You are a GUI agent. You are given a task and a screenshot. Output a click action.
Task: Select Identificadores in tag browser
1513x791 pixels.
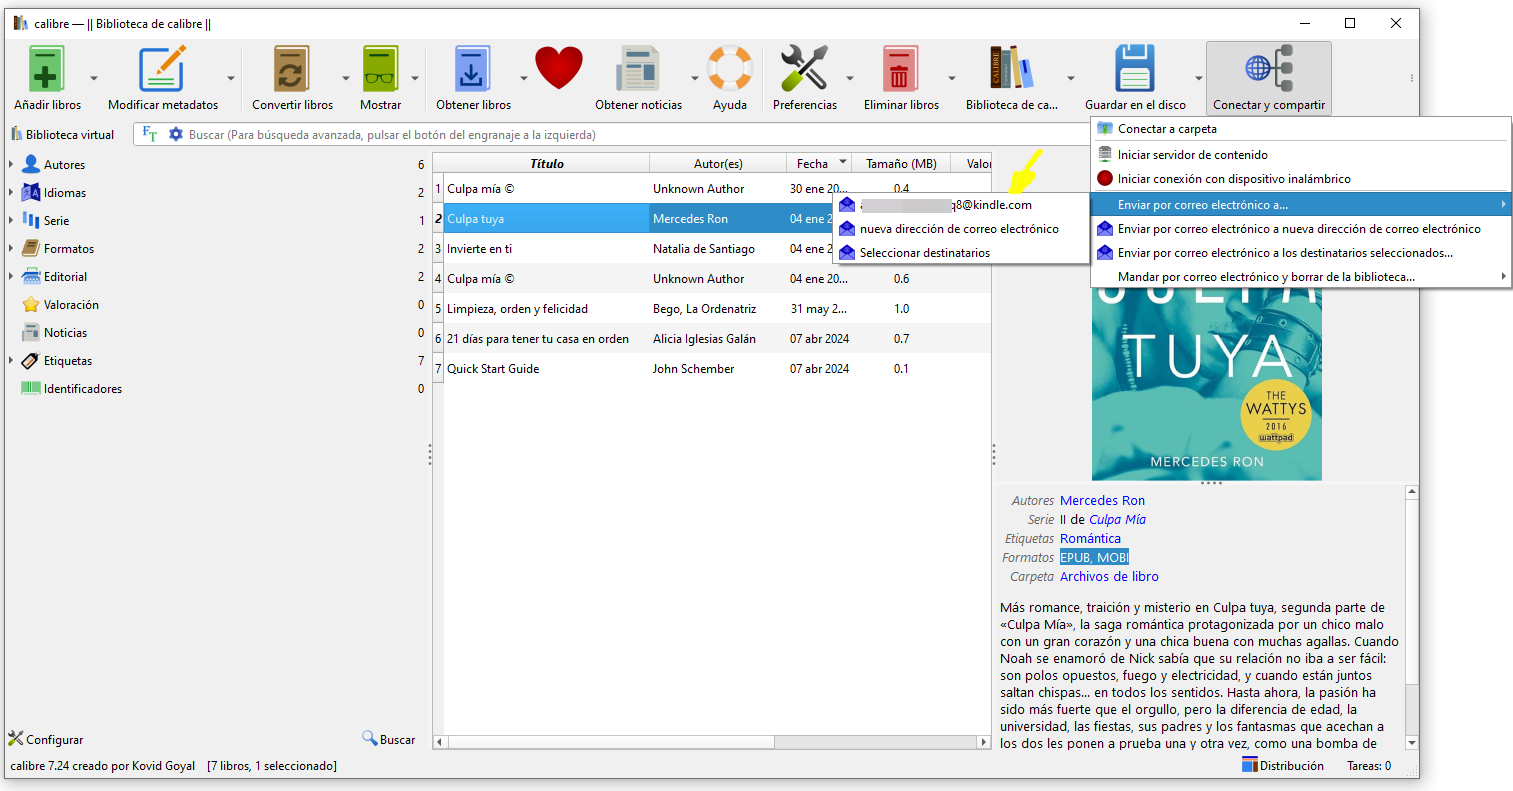83,389
